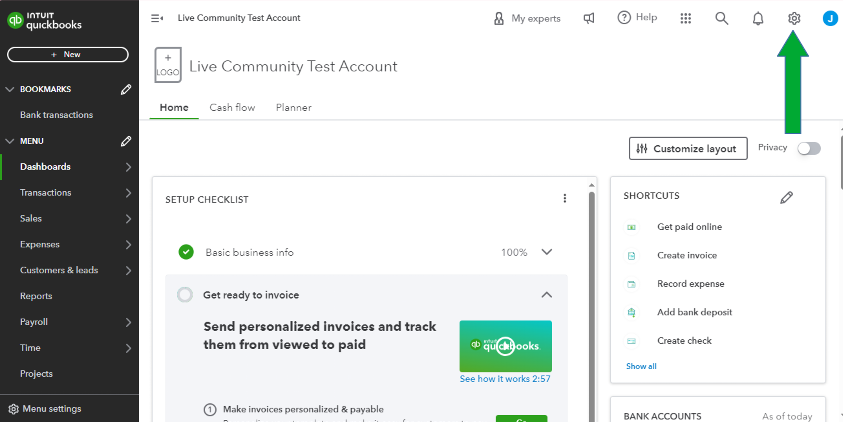Click the Basic business info green checkmark
Image resolution: width=843 pixels, height=422 pixels.
(186, 252)
